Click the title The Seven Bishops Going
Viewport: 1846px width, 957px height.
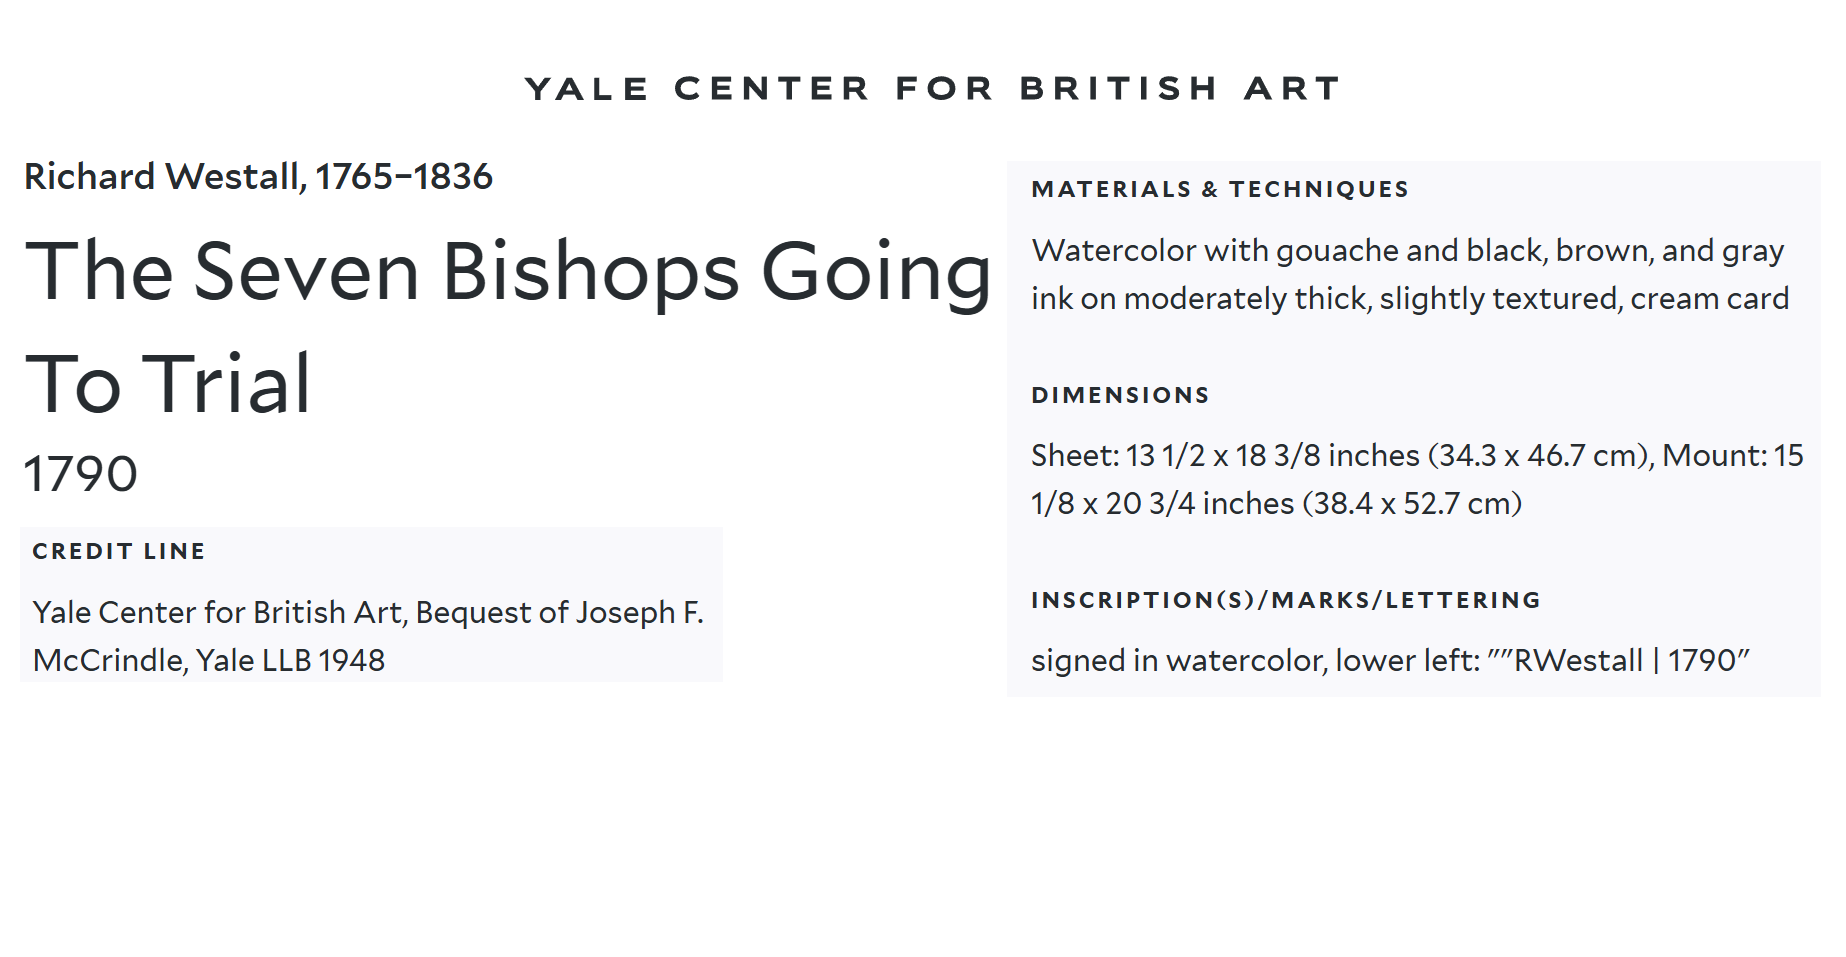(x=507, y=273)
